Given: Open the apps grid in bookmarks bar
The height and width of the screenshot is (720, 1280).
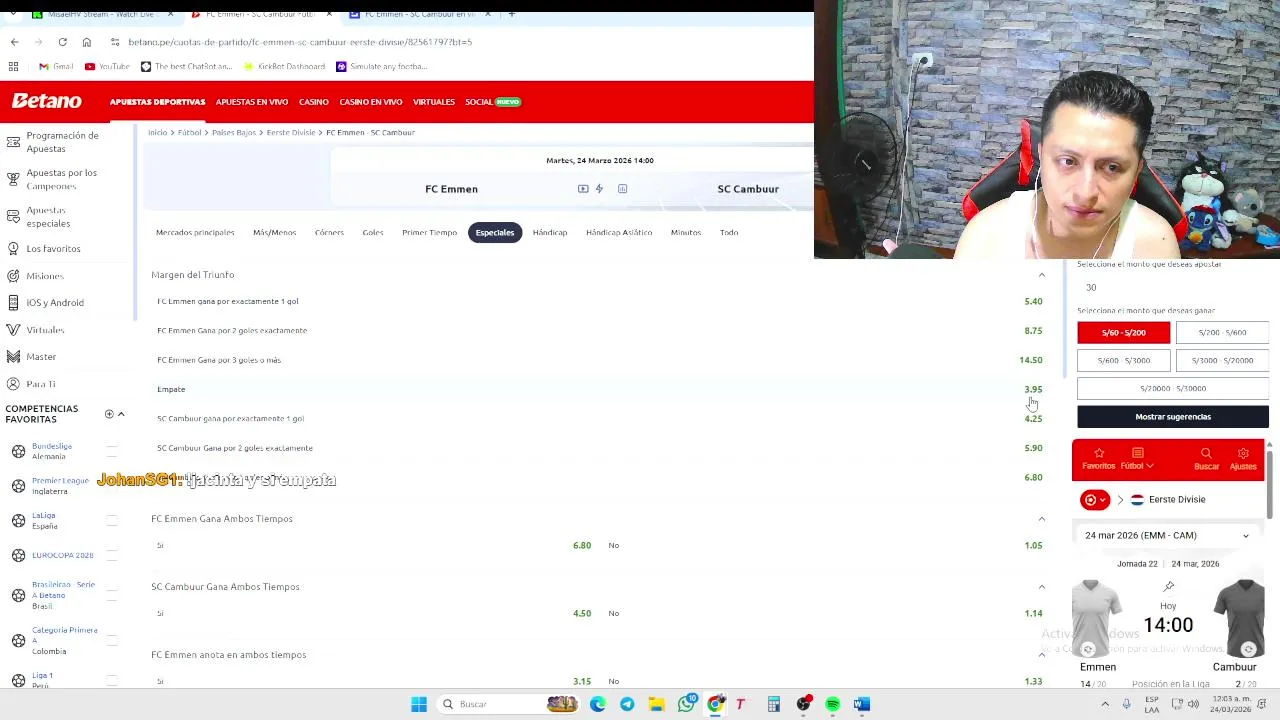Looking at the screenshot, I should (14, 66).
